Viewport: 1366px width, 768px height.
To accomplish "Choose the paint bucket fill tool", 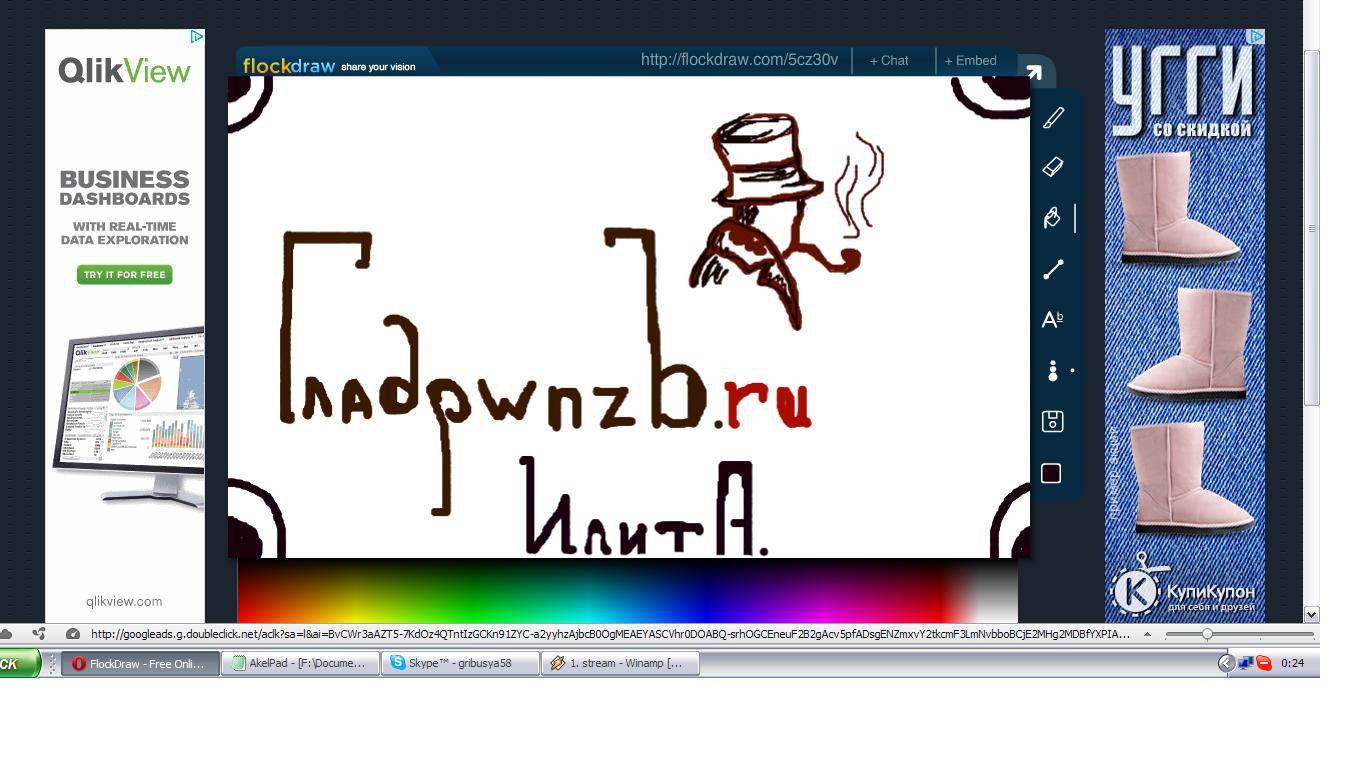I will pos(1052,218).
